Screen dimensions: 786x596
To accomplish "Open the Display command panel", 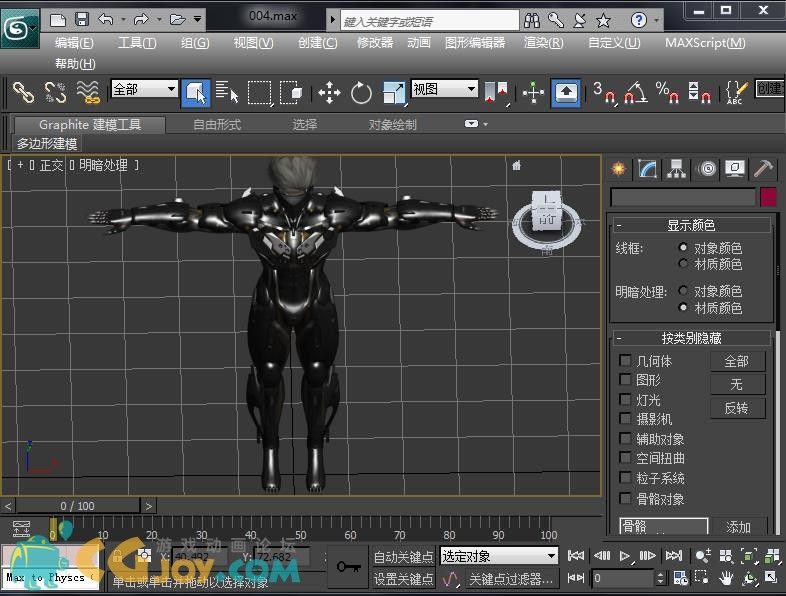I will pos(735,169).
